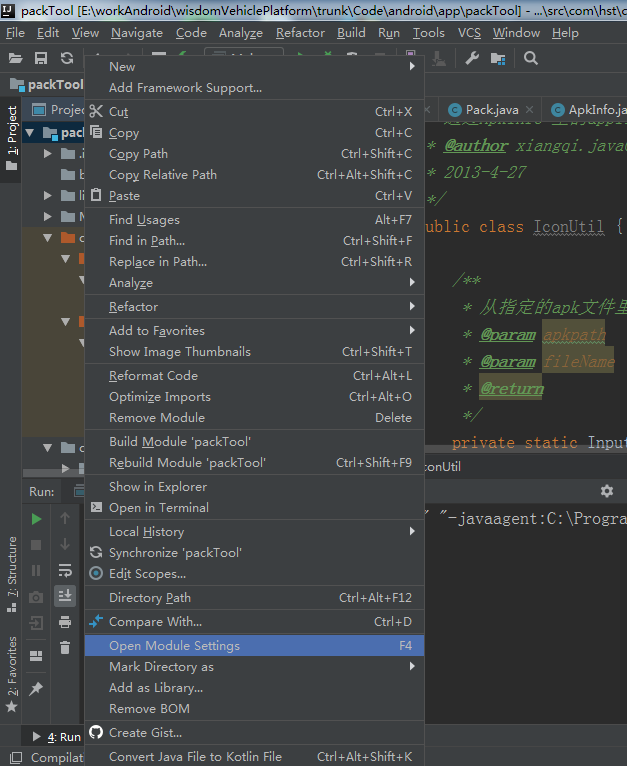Open the VCS menu in menu bar
Viewport: 627px width, 766px height.
(x=469, y=33)
